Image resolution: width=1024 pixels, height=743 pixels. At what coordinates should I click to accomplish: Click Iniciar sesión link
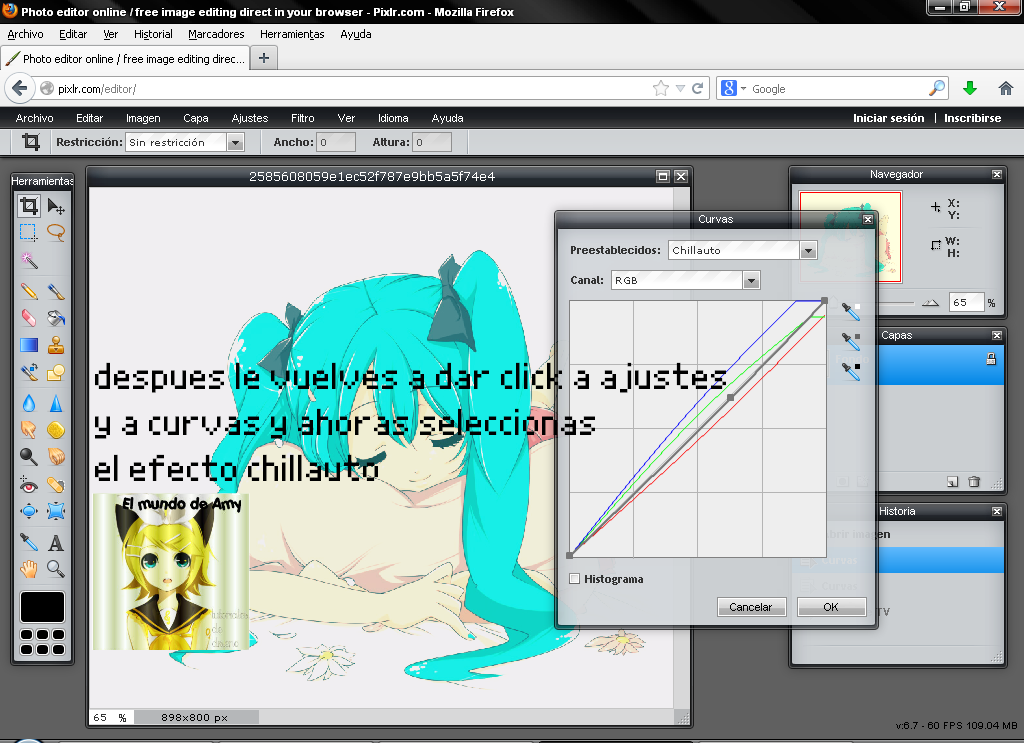coord(888,118)
